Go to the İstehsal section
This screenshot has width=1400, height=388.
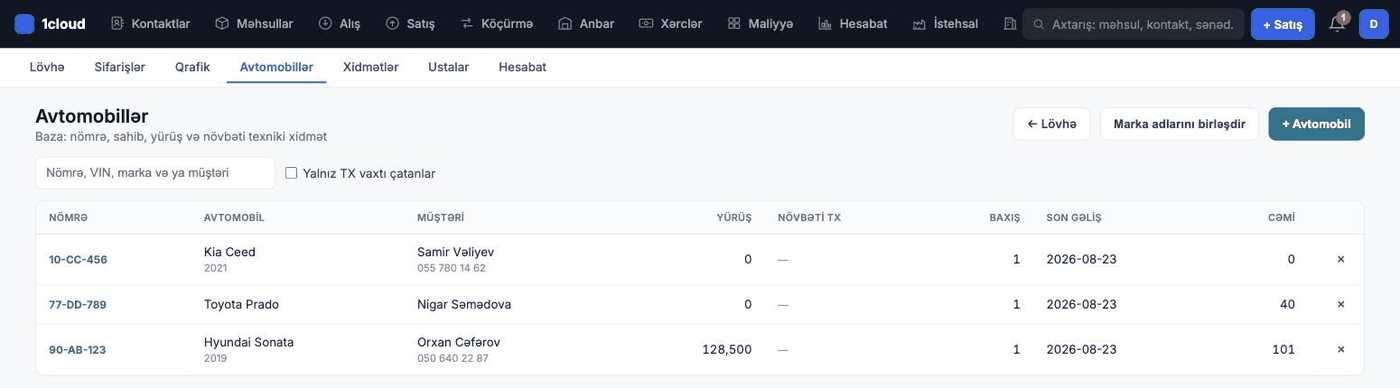[x=945, y=24]
